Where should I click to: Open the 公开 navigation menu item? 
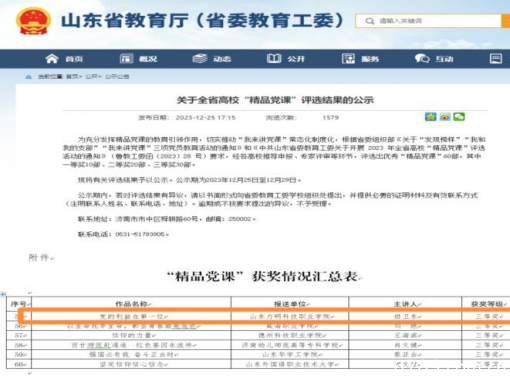click(296, 59)
